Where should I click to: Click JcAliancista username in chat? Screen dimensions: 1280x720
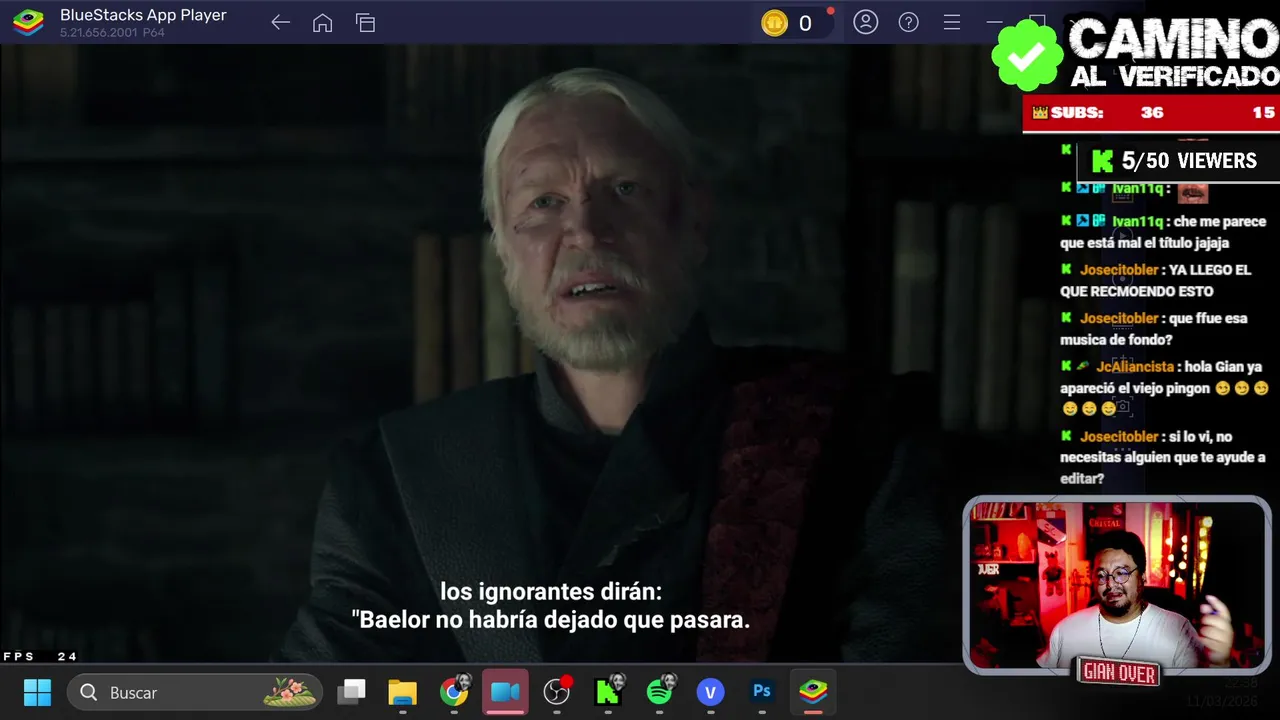pos(1135,367)
